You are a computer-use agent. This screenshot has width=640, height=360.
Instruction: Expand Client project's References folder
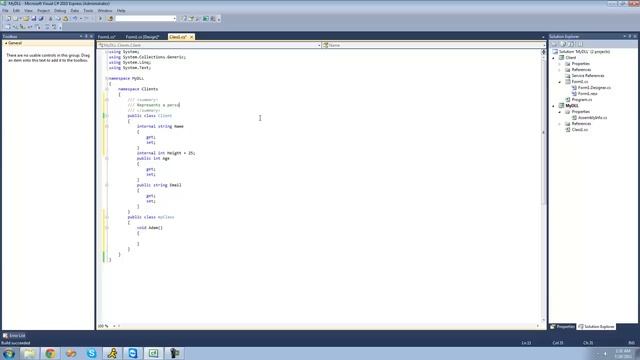pos(560,70)
